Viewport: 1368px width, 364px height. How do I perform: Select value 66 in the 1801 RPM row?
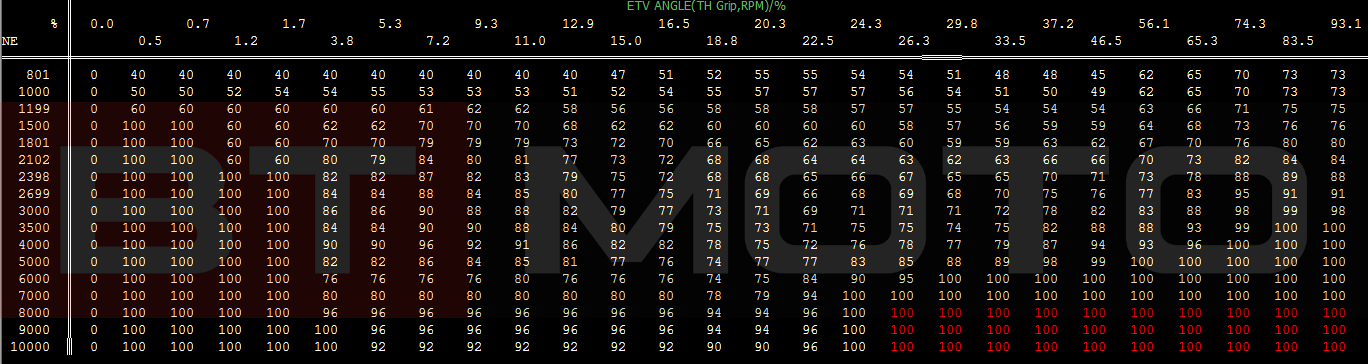pyautogui.click(x=714, y=142)
